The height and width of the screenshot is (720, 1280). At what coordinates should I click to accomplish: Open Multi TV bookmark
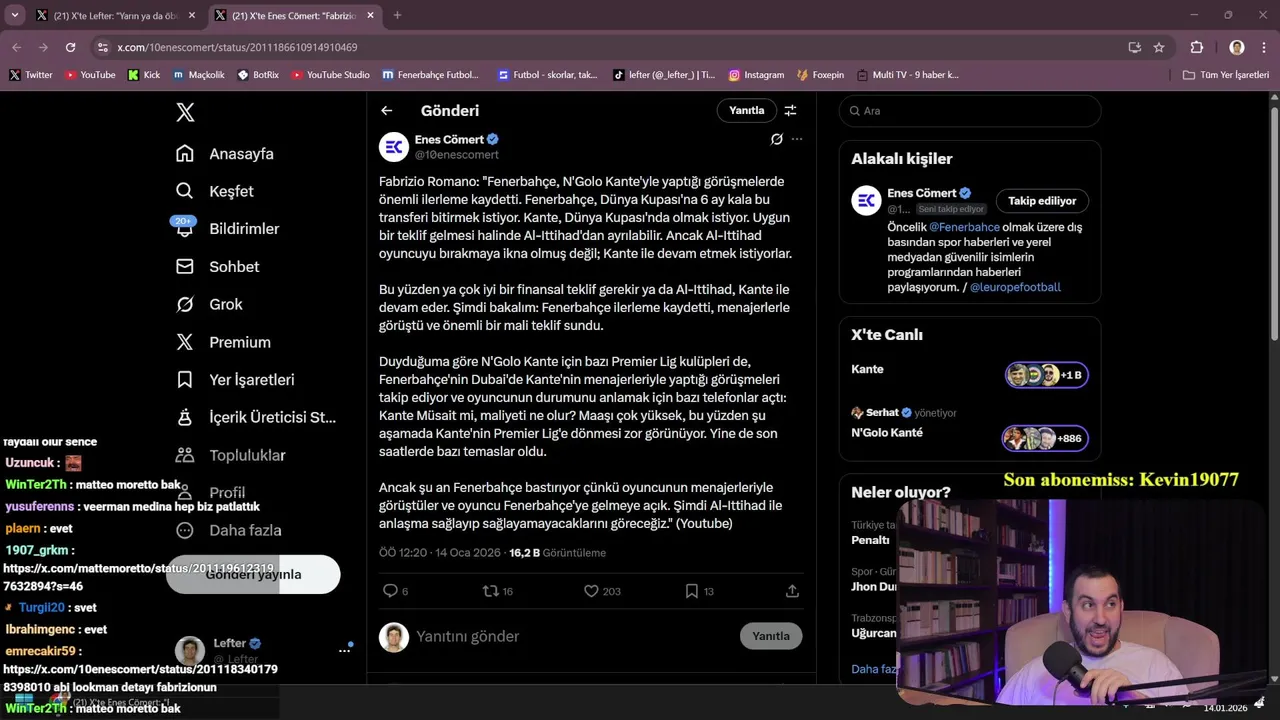907,75
